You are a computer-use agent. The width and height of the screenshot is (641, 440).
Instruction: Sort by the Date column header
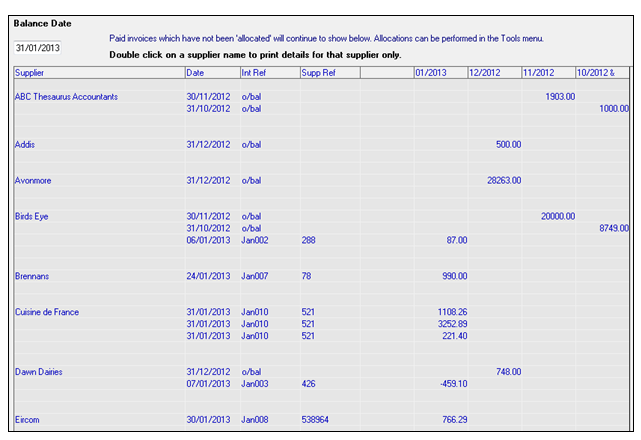[x=213, y=73]
